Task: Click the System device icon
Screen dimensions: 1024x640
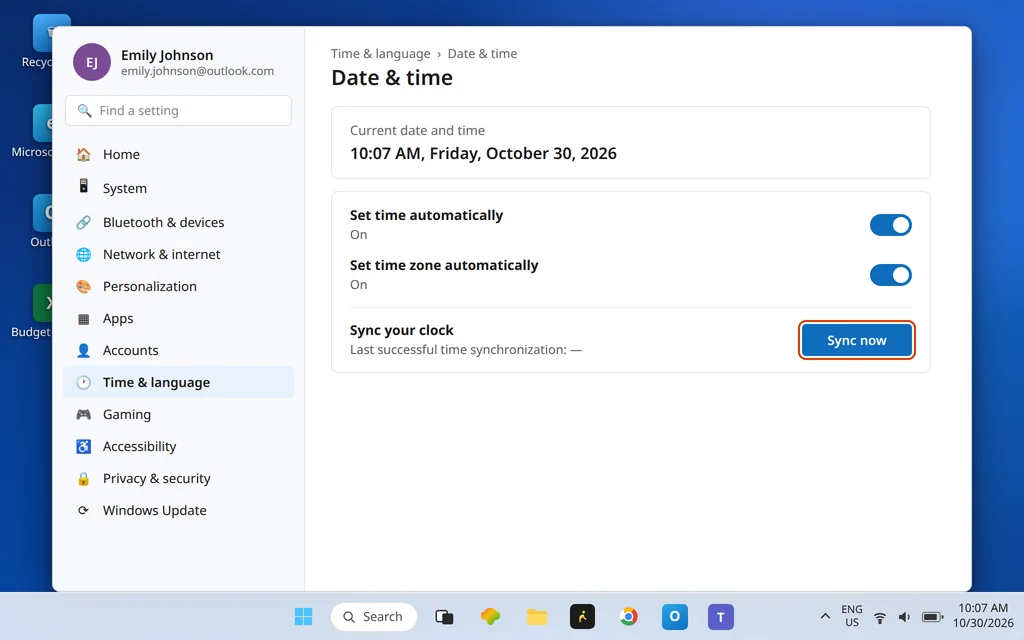Action: (84, 186)
